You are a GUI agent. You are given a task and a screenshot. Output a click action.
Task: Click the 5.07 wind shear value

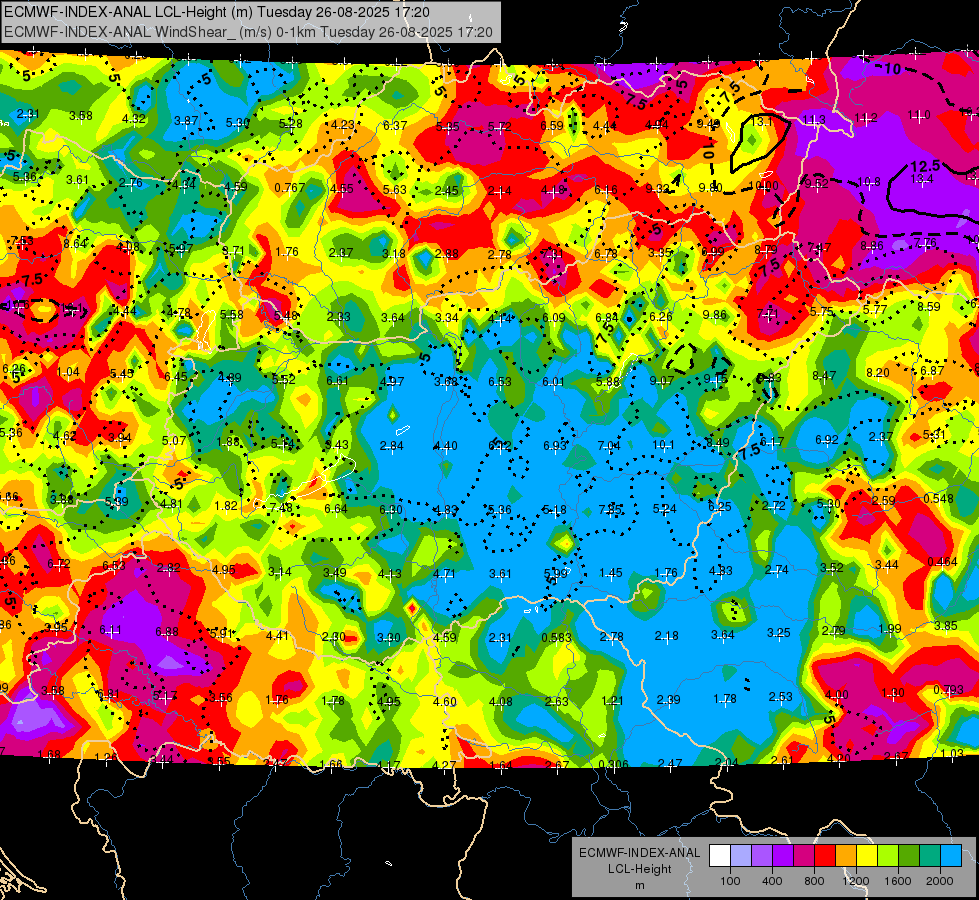(174, 440)
